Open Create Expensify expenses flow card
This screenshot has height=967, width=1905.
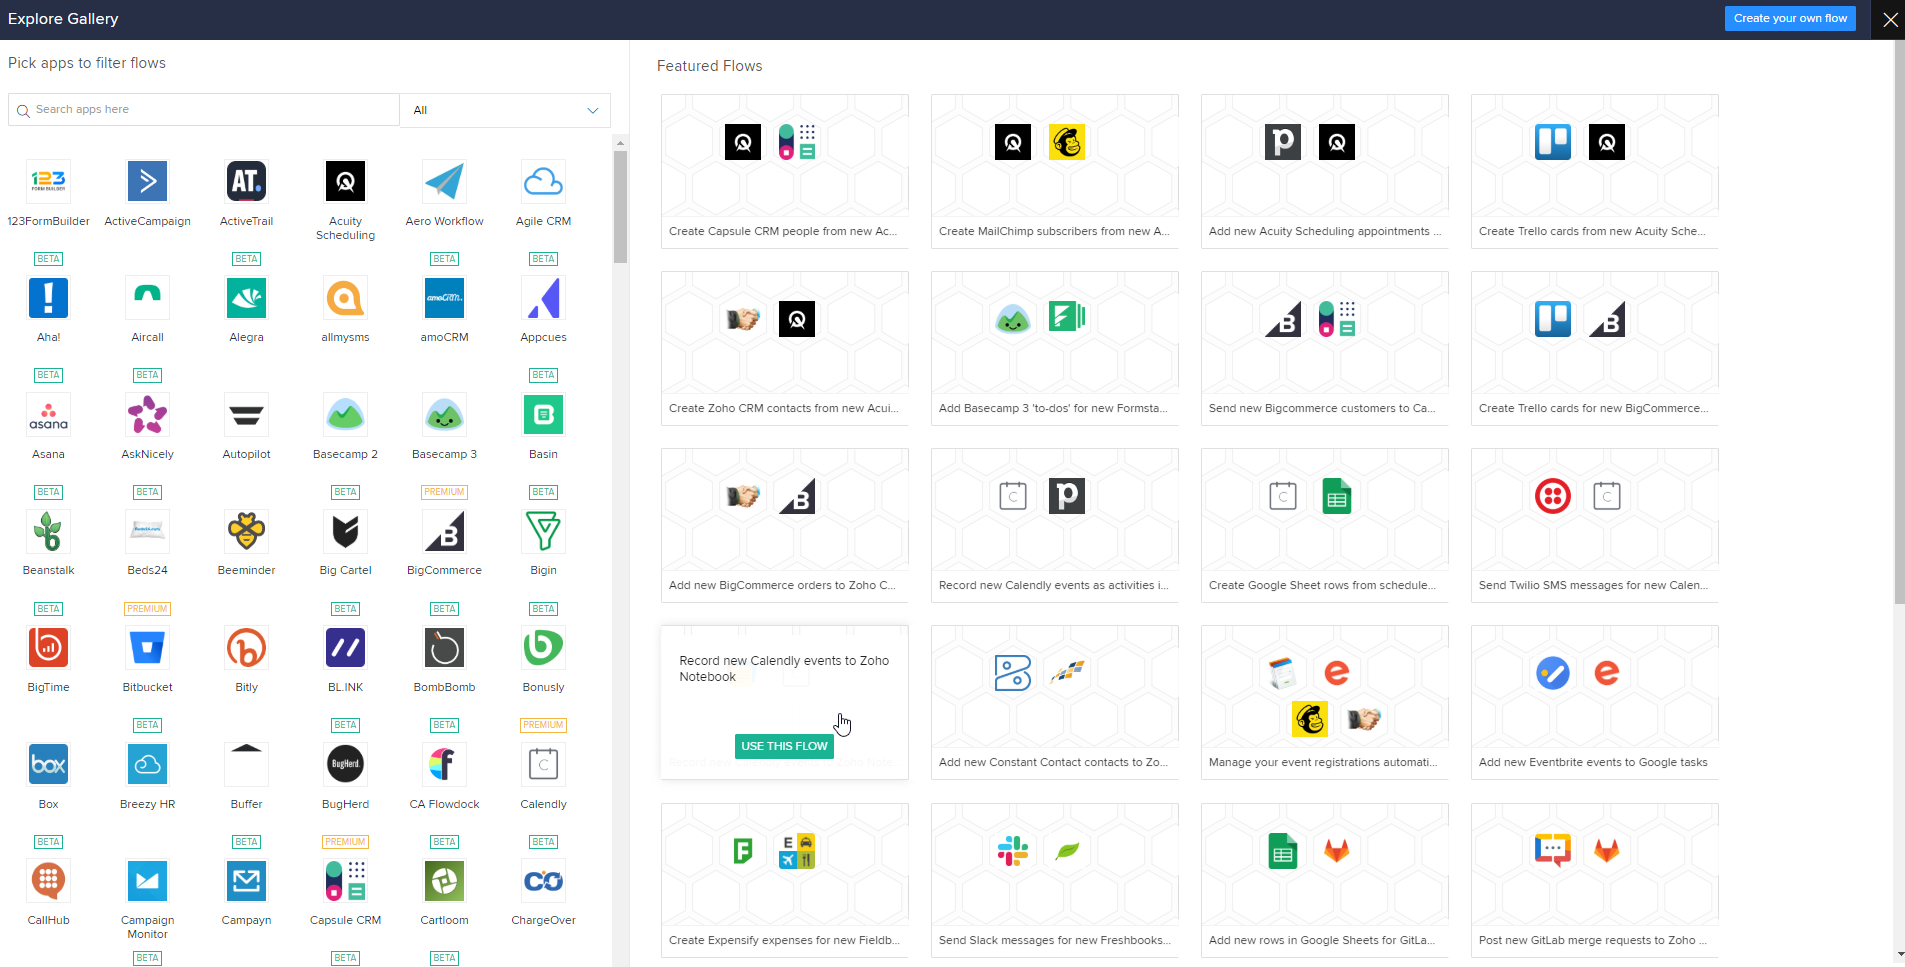pos(785,880)
